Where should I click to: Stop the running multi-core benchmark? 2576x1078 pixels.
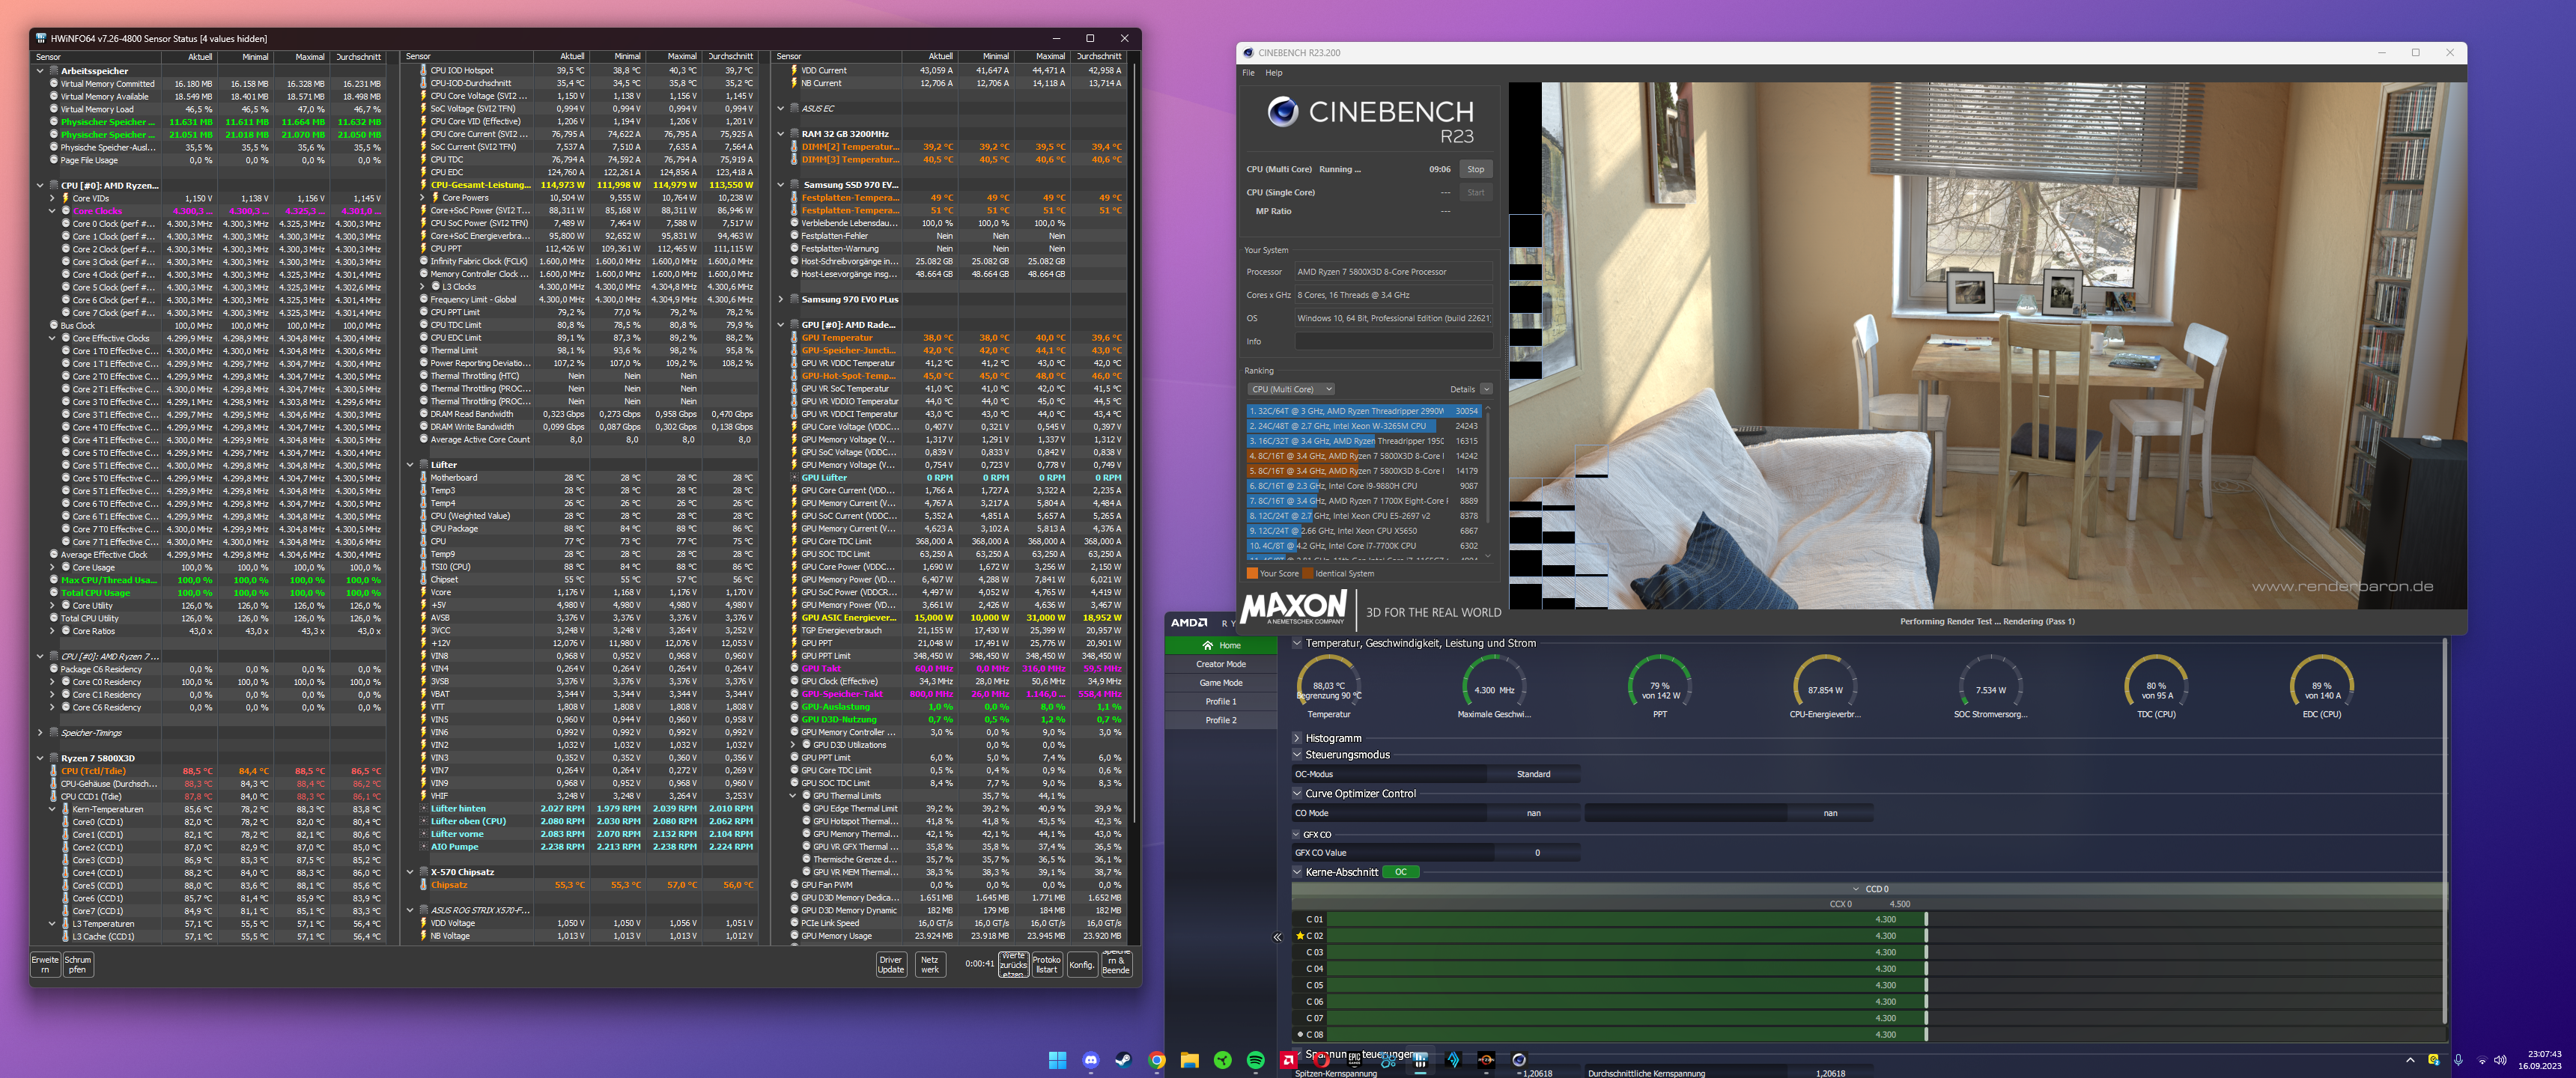point(1476,168)
